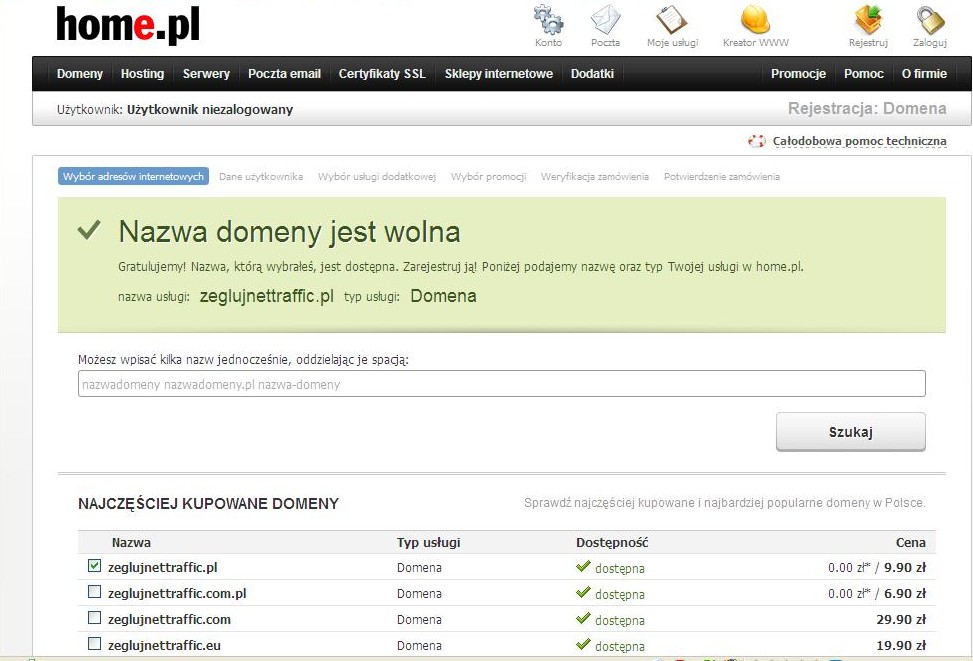The width and height of the screenshot is (973, 661).
Task: Click the Dostępność column header
Action: (612, 542)
